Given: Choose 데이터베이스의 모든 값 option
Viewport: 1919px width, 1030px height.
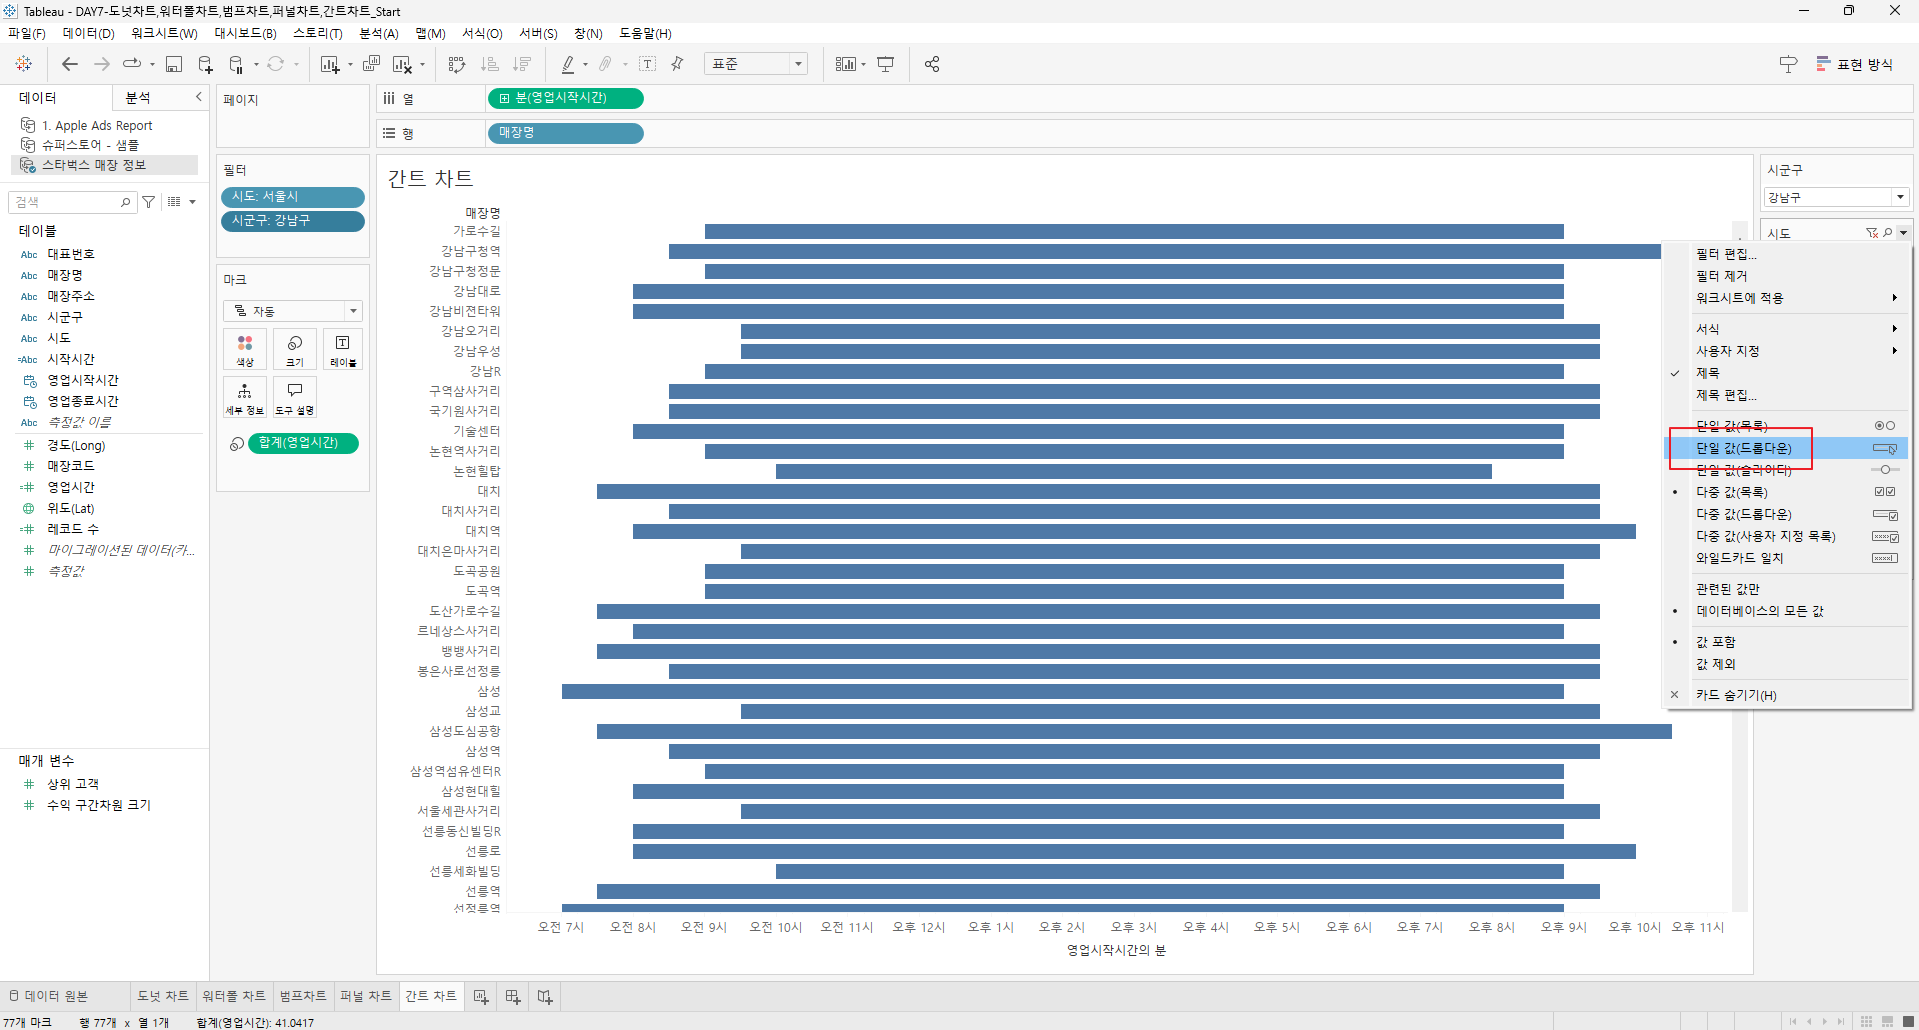Looking at the screenshot, I should click(x=1787, y=611).
